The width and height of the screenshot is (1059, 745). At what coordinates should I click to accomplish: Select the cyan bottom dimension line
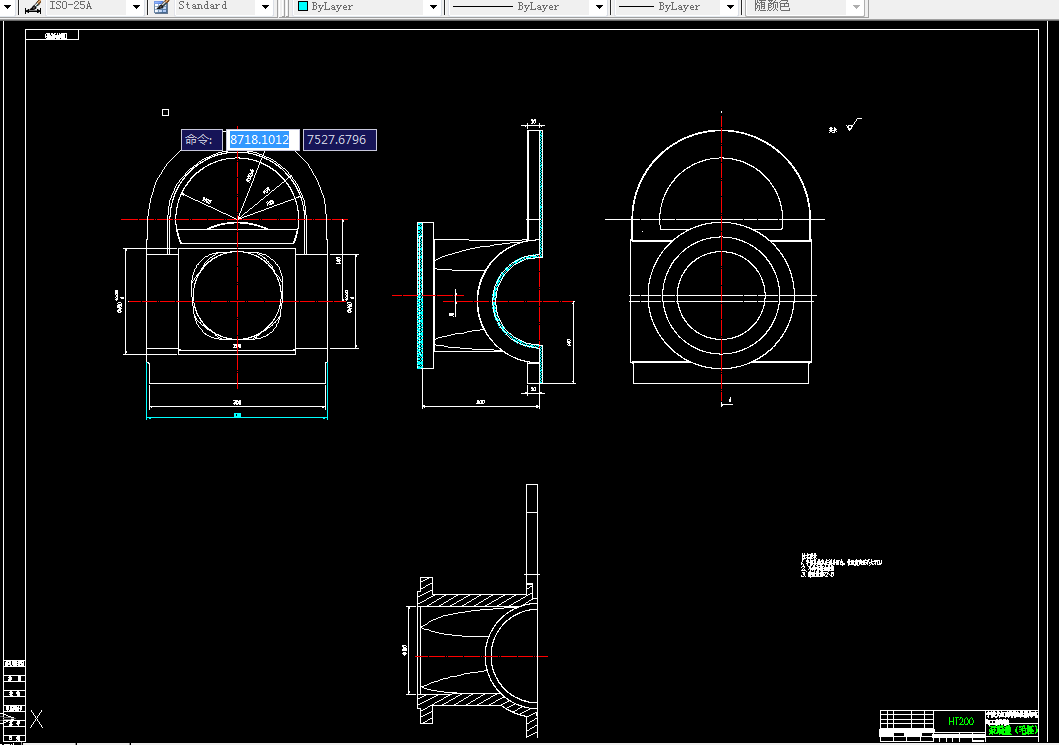237,417
